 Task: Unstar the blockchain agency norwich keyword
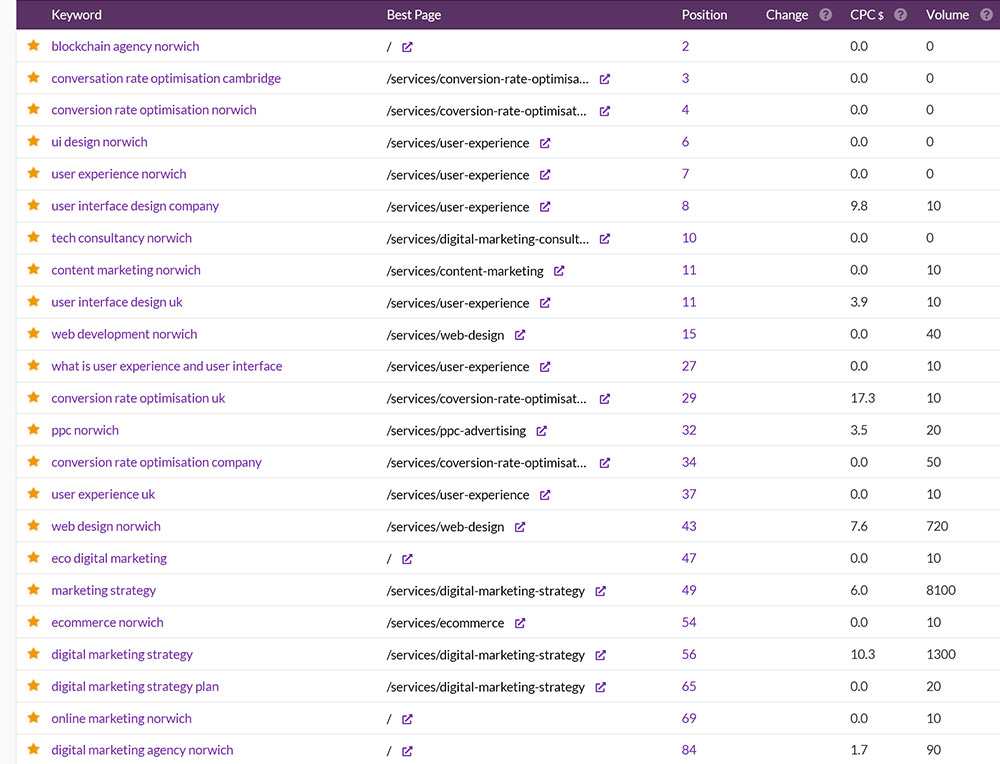pyautogui.click(x=33, y=46)
